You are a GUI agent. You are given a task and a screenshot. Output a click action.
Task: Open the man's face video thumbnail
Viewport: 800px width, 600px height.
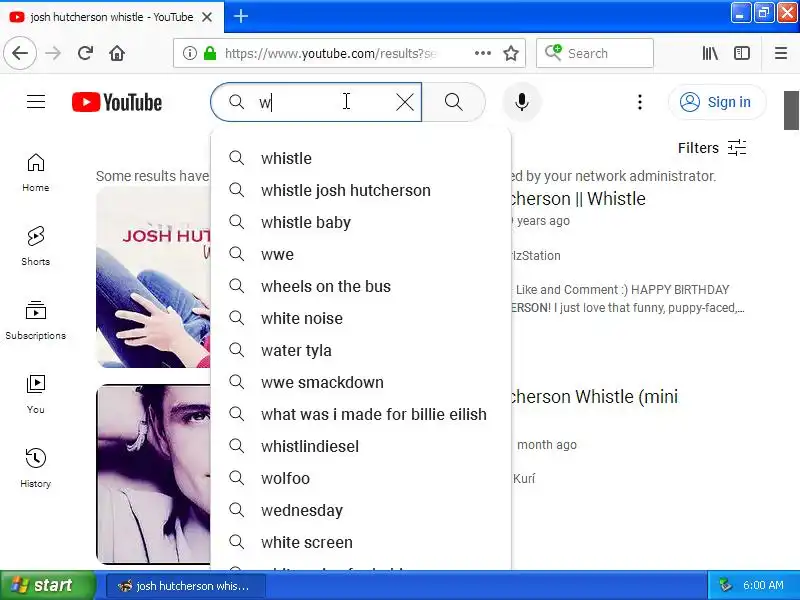pyautogui.click(x=153, y=474)
